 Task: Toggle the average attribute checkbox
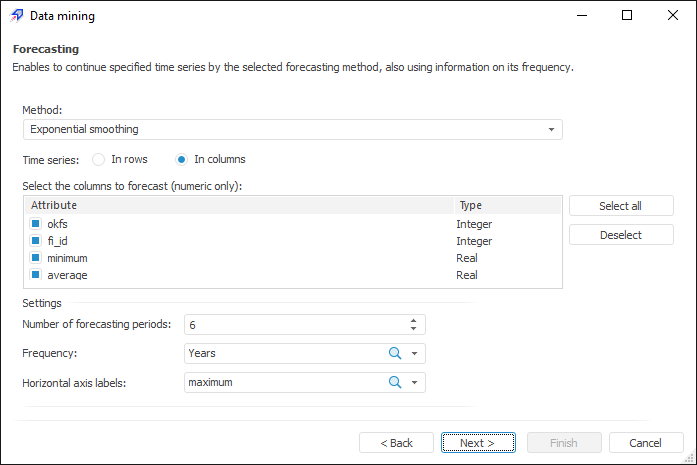(35, 274)
